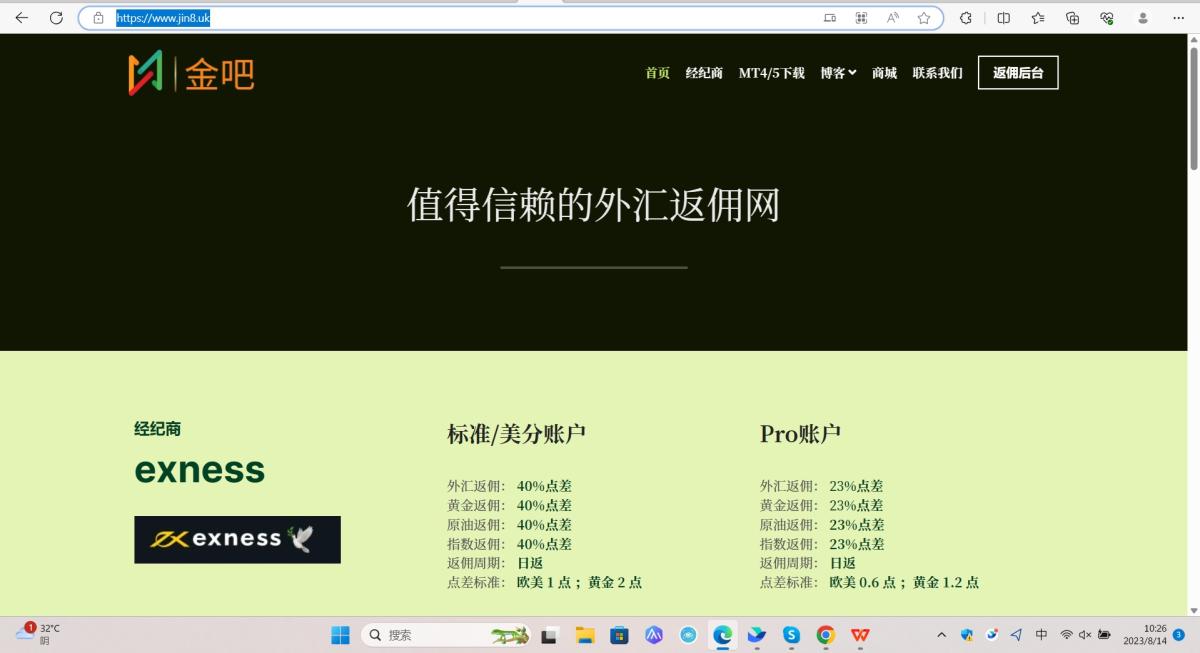Launch Chrome from the taskbar
The image size is (1200, 653).
825,635
